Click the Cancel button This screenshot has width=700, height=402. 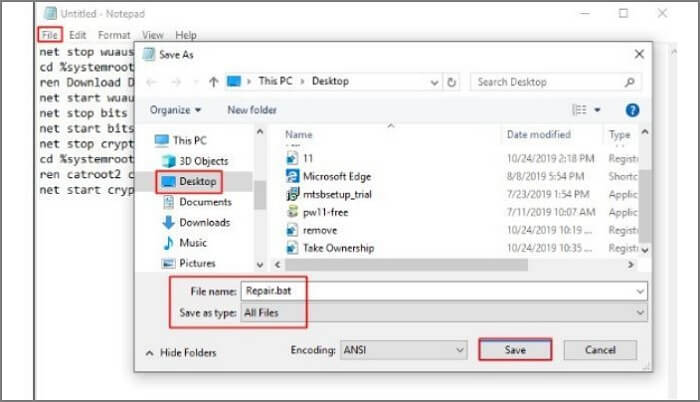600,350
